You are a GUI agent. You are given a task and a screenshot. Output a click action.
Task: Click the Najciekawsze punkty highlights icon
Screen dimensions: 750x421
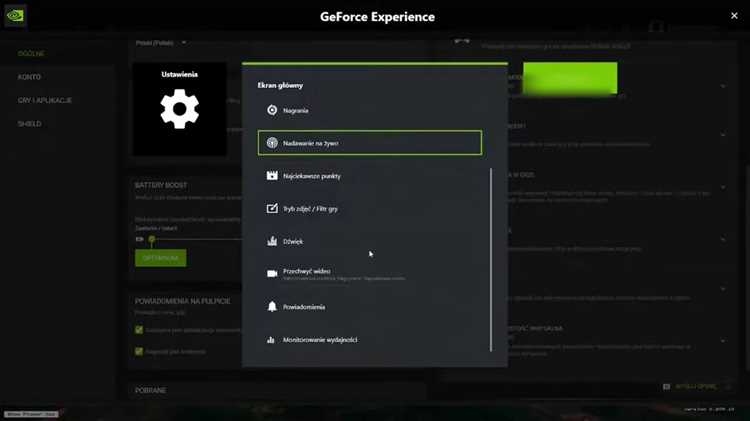(272, 176)
